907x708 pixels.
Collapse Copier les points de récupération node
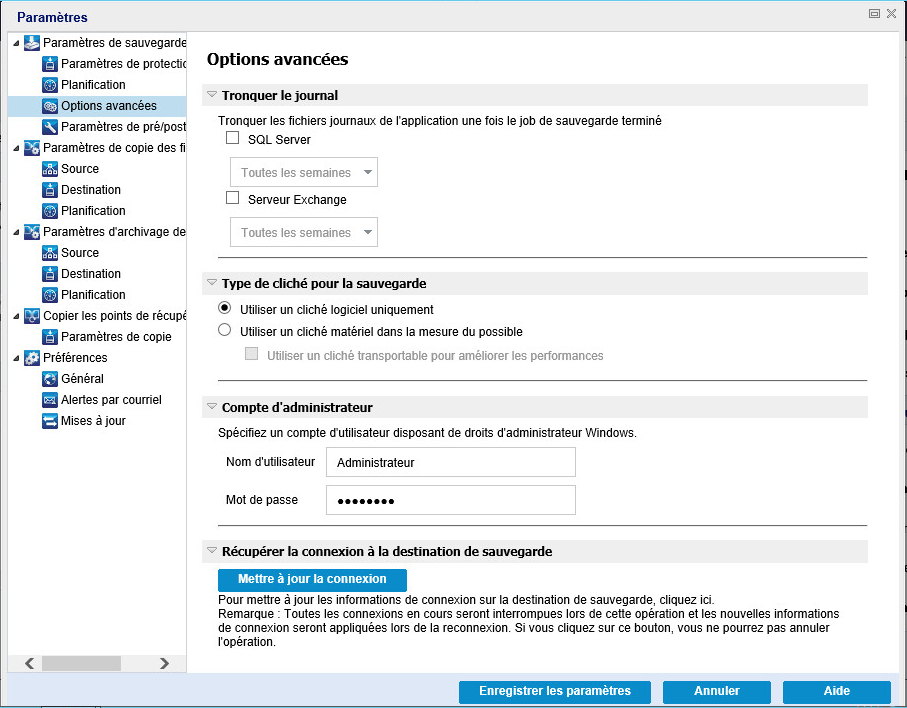(x=16, y=316)
